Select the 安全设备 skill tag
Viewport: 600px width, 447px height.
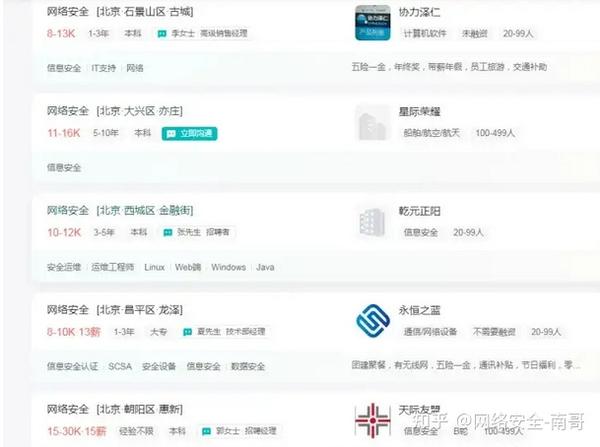[x=159, y=366]
